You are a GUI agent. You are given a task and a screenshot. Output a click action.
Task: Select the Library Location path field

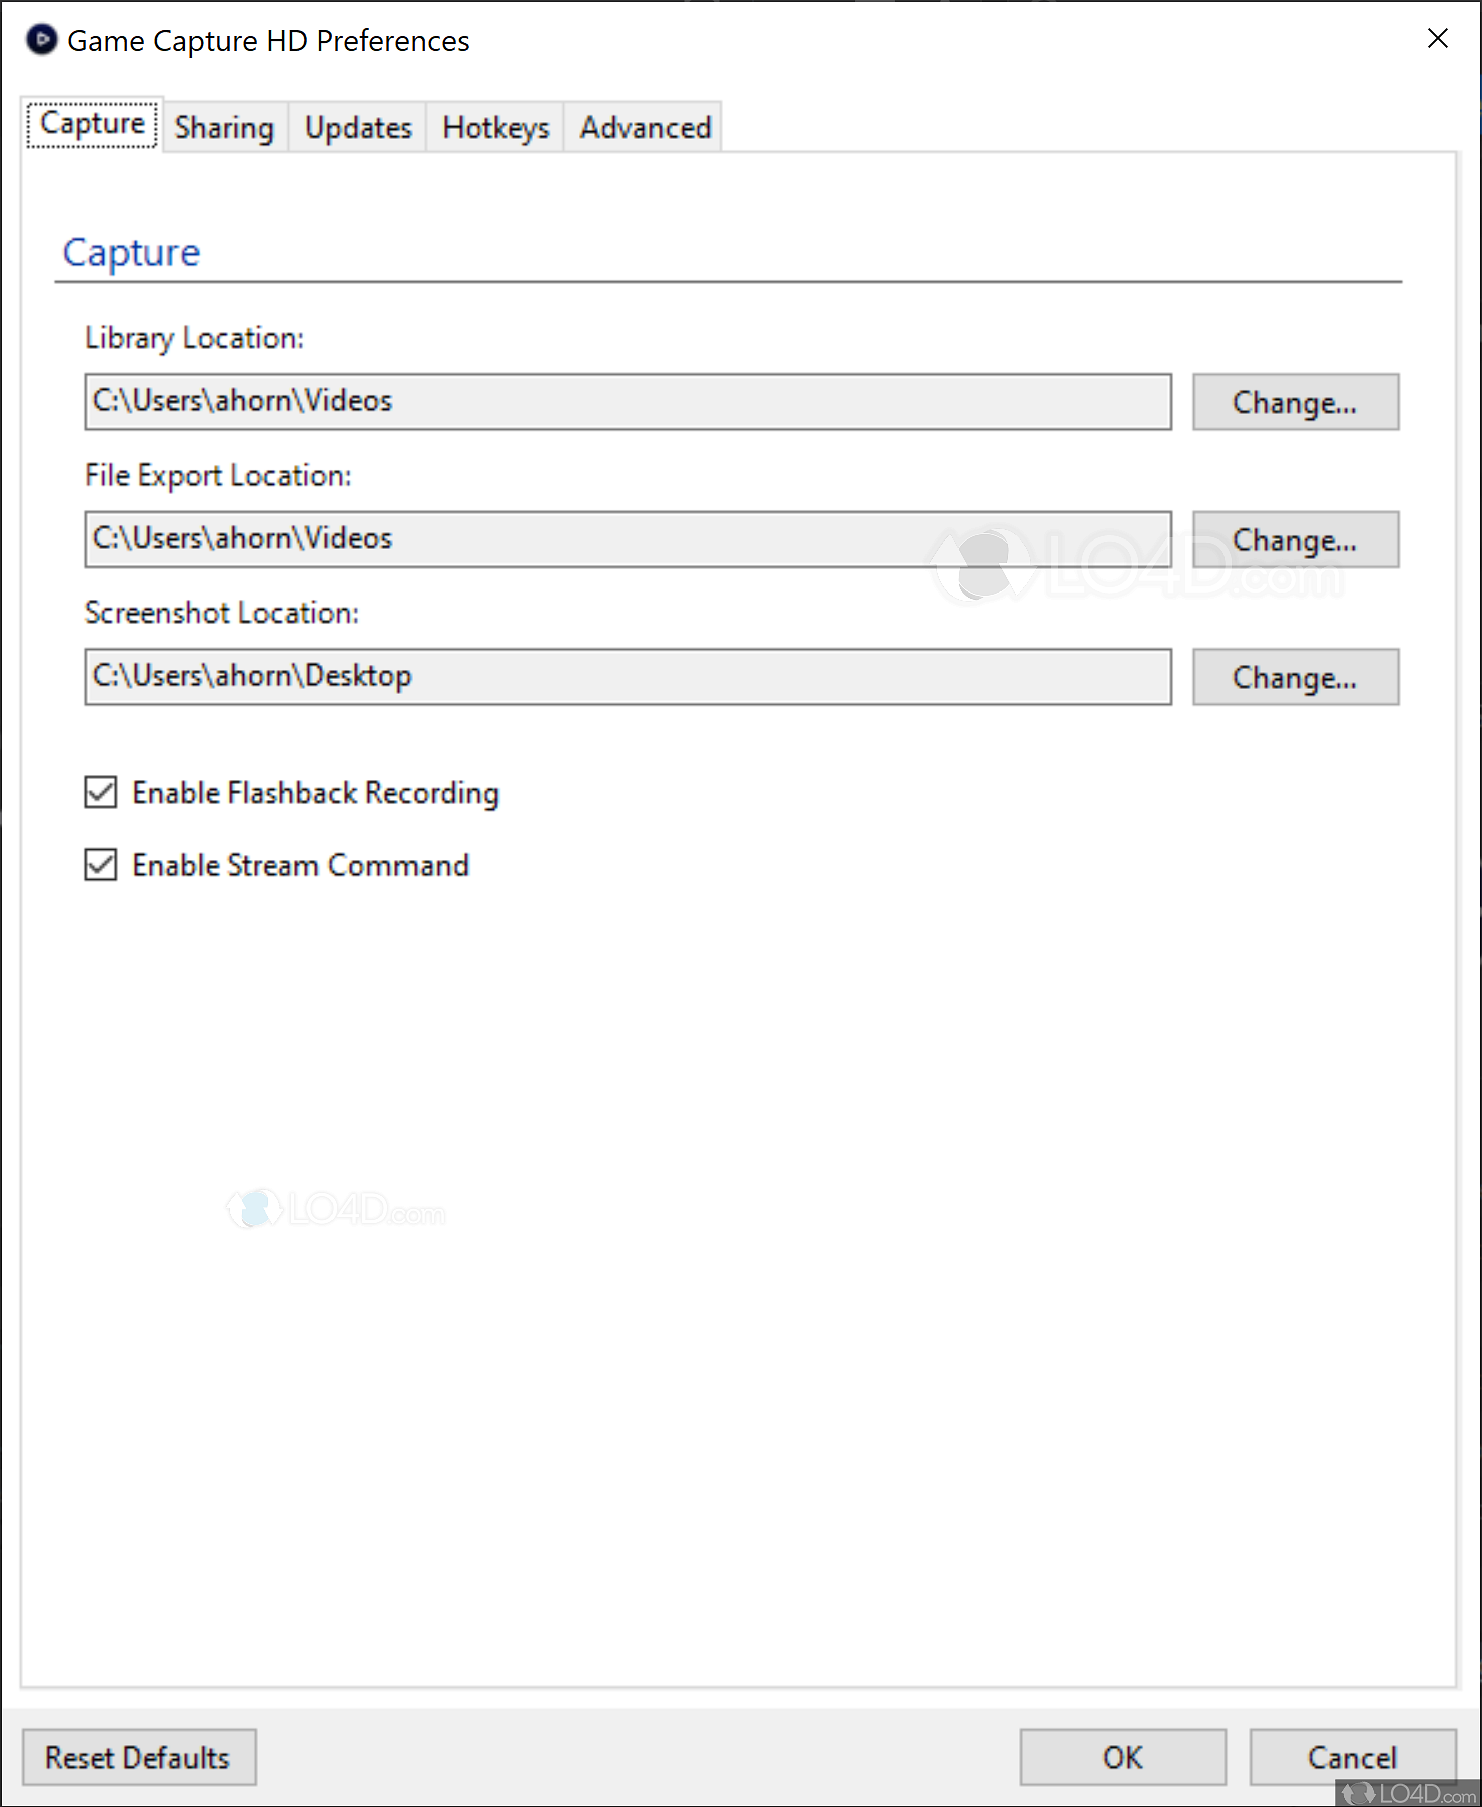click(x=627, y=402)
